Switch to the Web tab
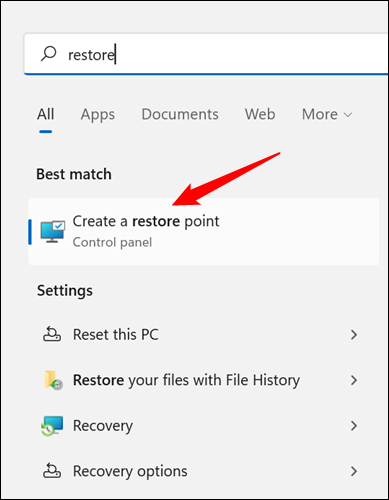Image resolution: width=389 pixels, height=500 pixels. coord(260,114)
